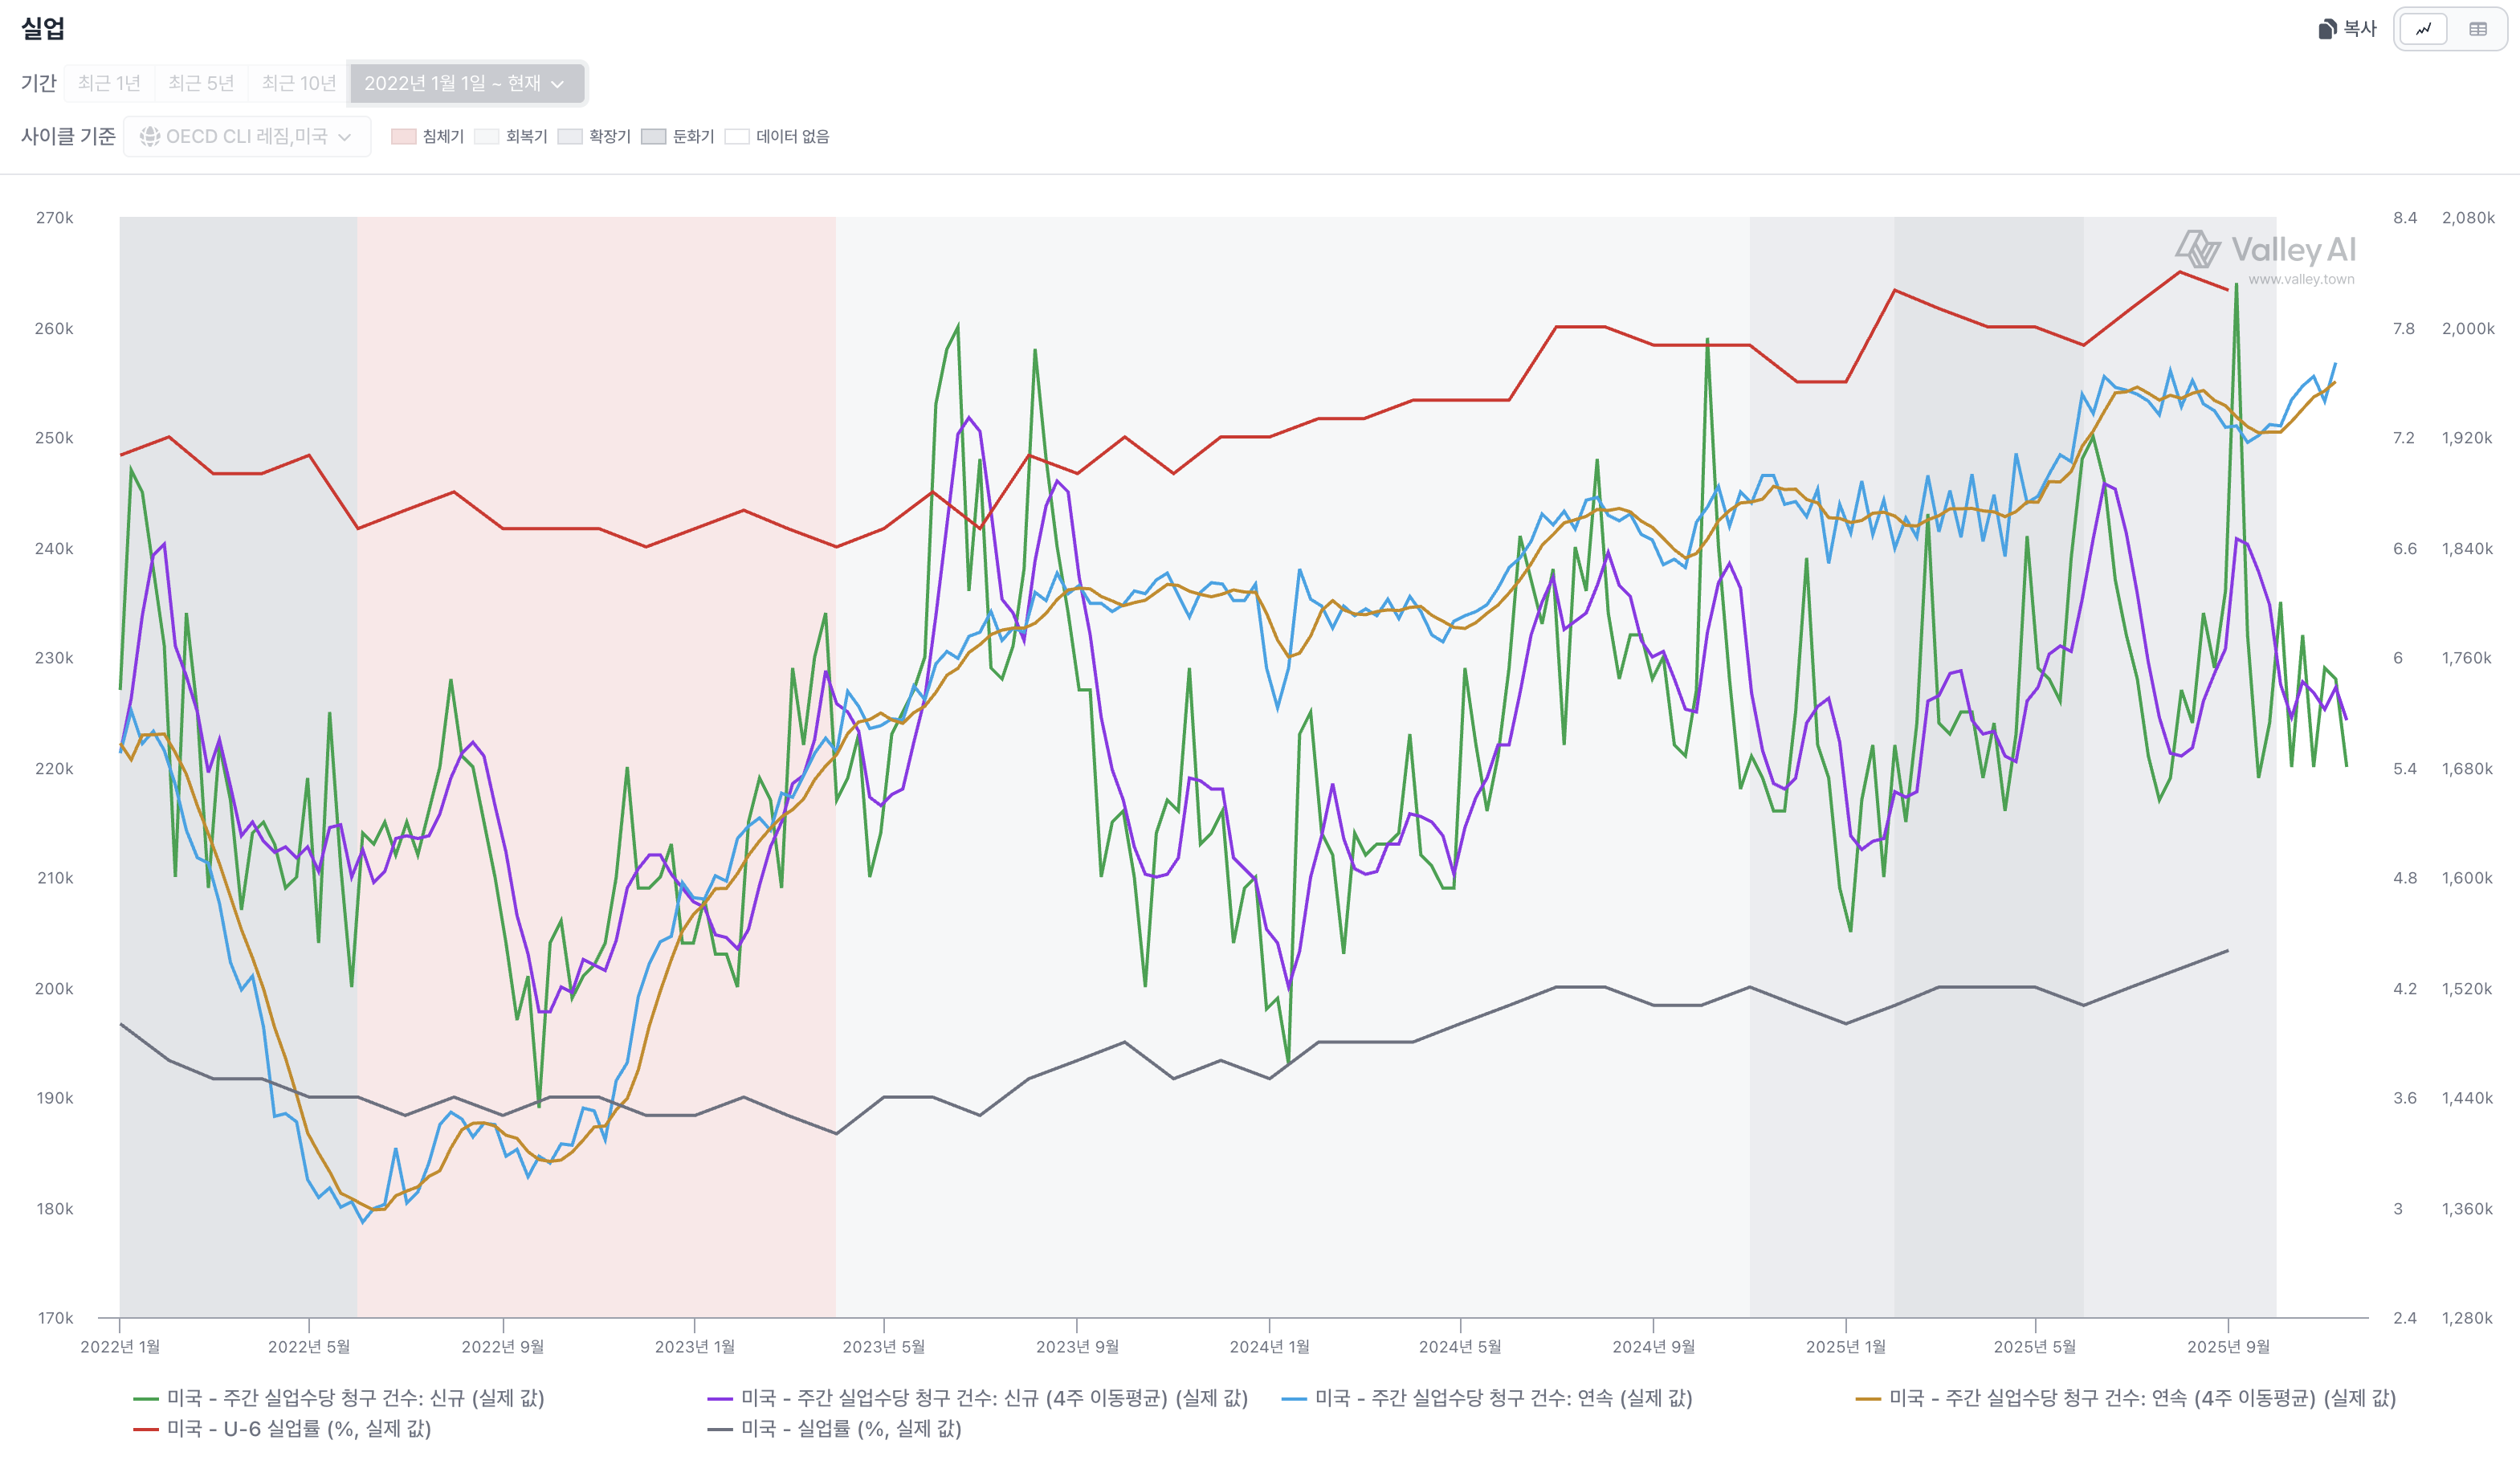Click the 1,280k right axis label
Screen dimensions: 2520x1481
click(2468, 1319)
